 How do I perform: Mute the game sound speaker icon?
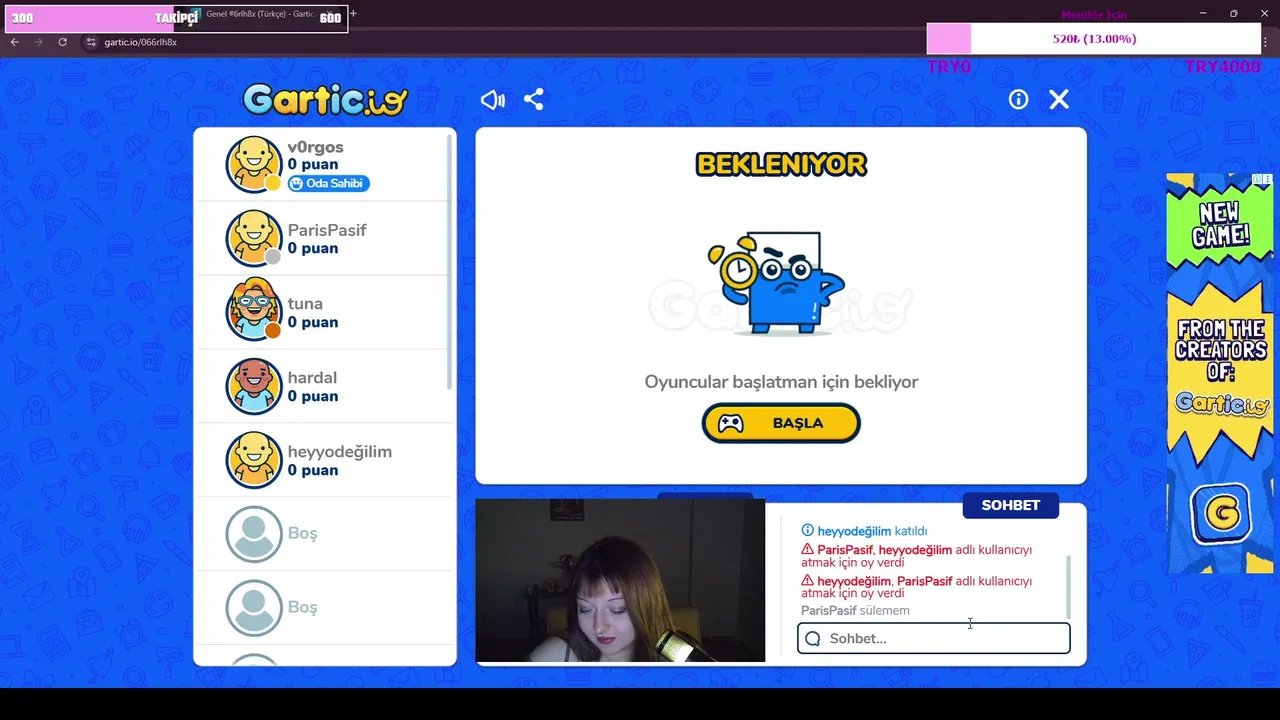pyautogui.click(x=493, y=100)
